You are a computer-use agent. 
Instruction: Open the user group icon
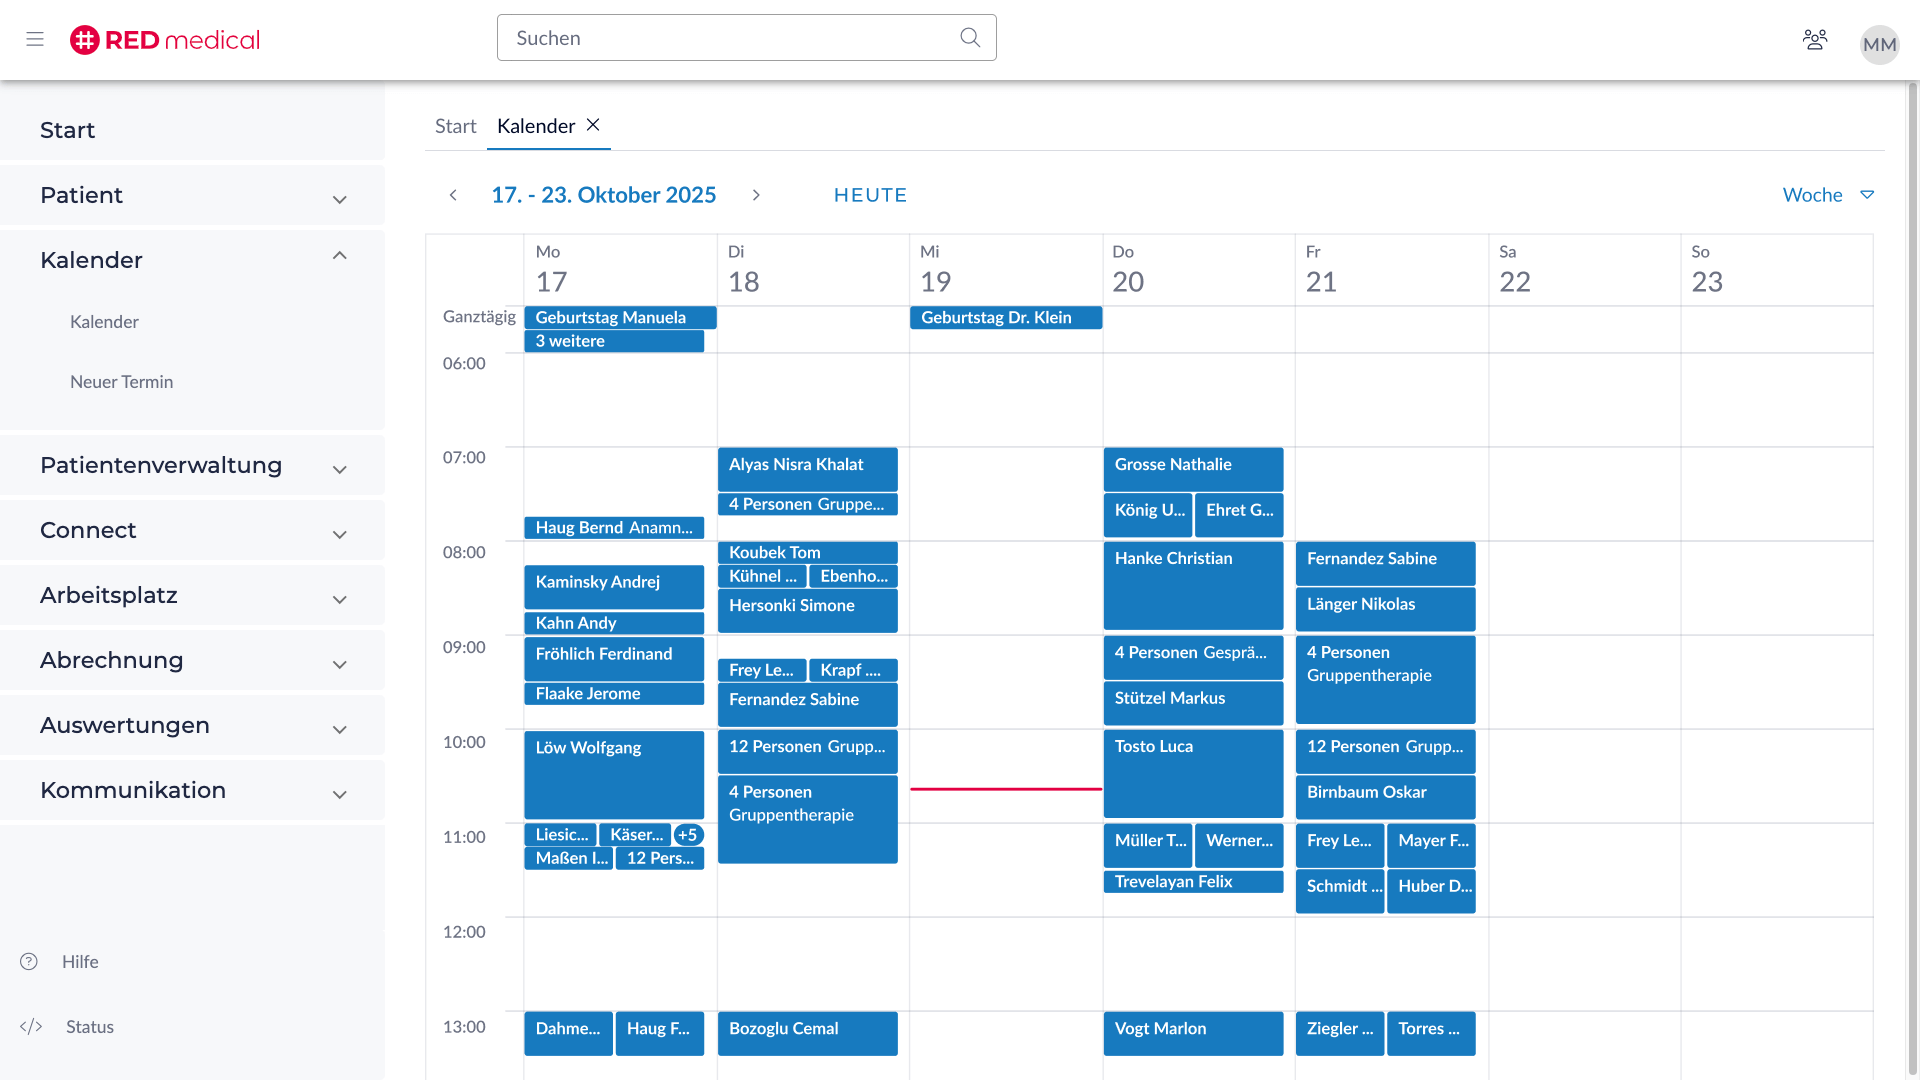click(1814, 40)
